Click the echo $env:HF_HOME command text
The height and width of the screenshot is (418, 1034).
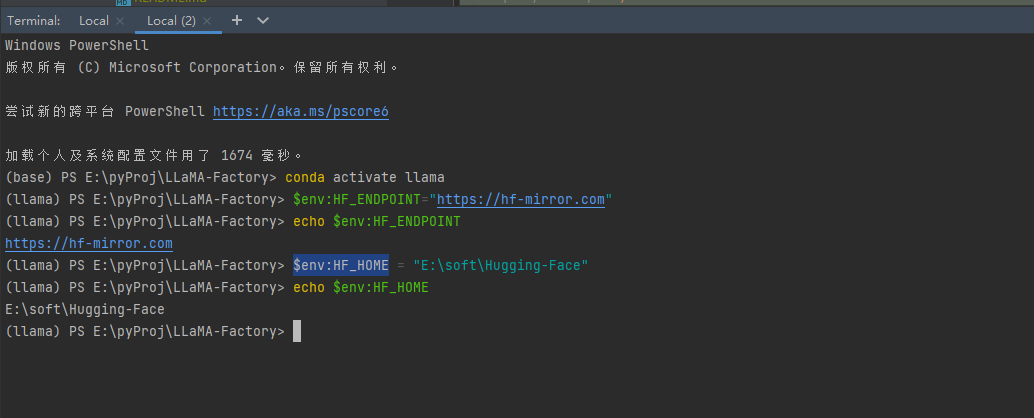361,287
